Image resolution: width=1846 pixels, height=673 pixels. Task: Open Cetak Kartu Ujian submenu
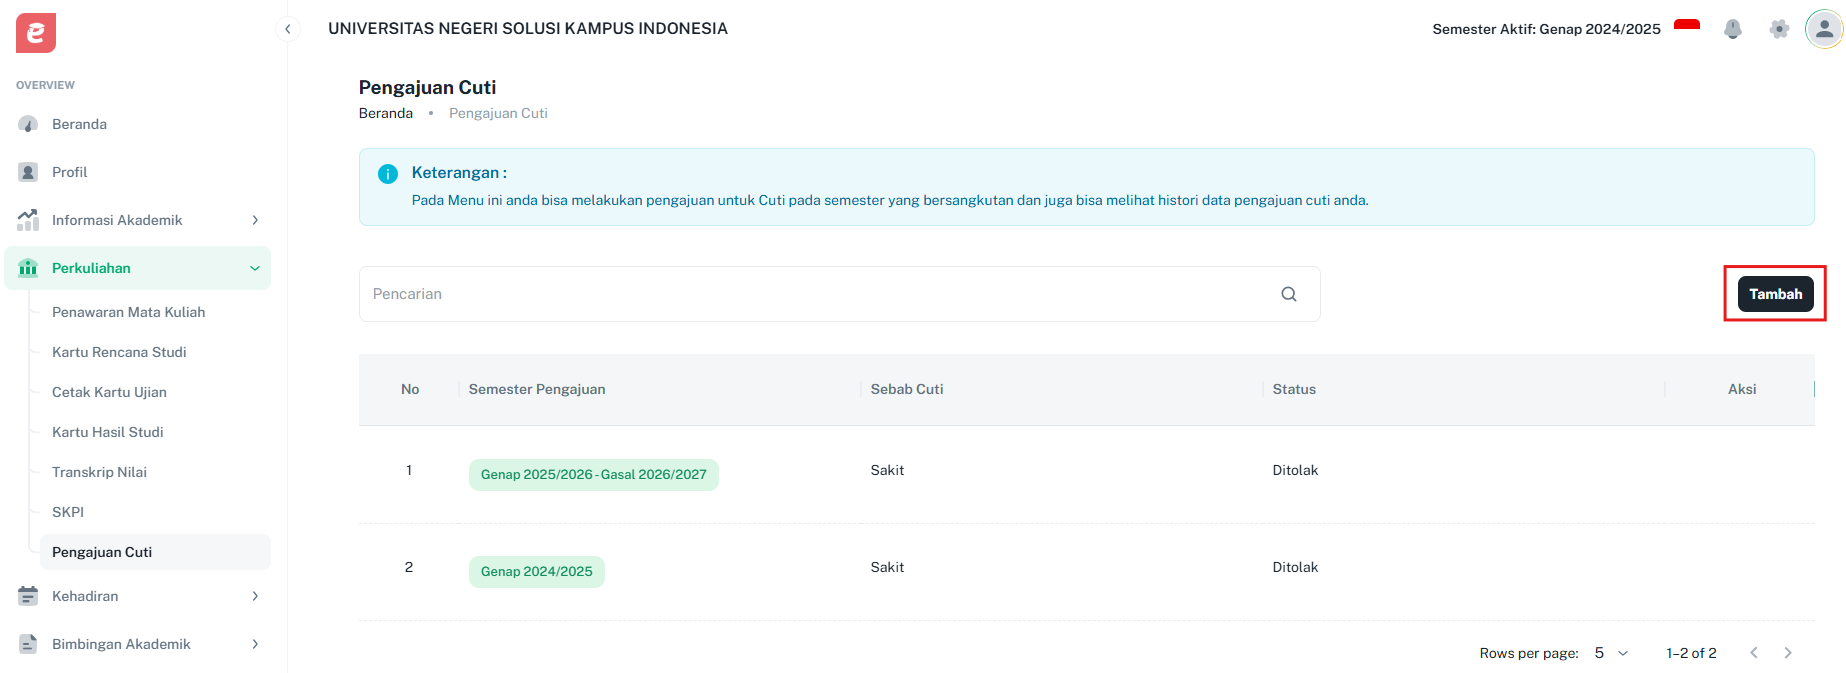[x=155, y=392]
